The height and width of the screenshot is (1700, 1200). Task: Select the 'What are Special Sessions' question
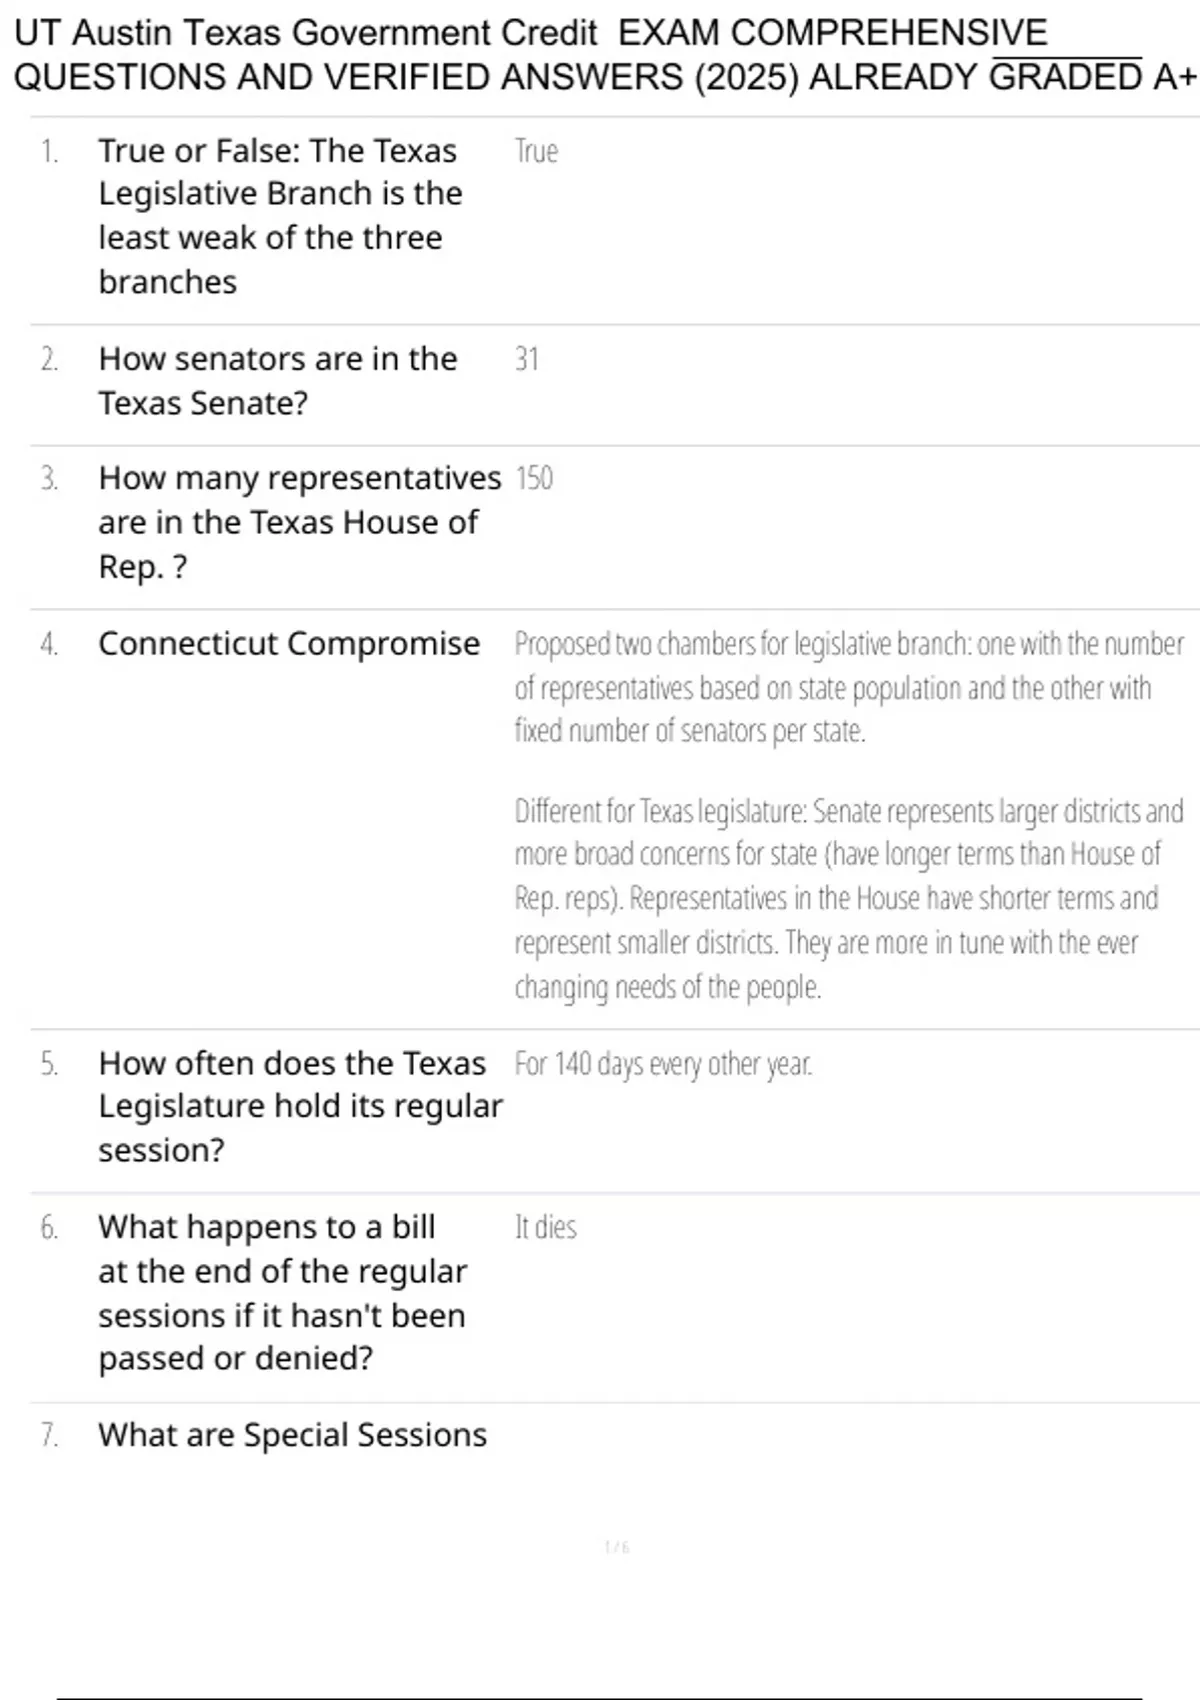point(292,1435)
